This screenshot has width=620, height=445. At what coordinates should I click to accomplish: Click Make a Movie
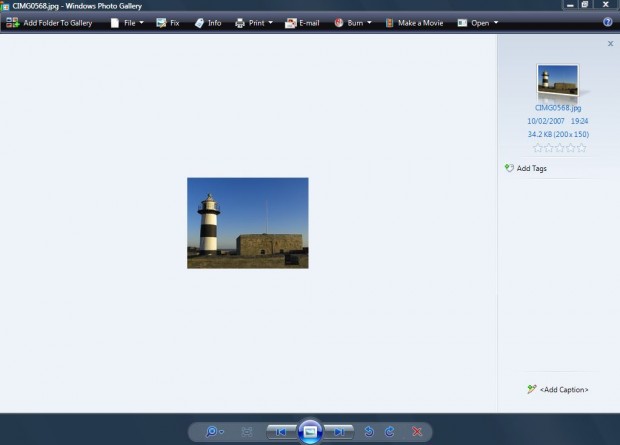414,23
